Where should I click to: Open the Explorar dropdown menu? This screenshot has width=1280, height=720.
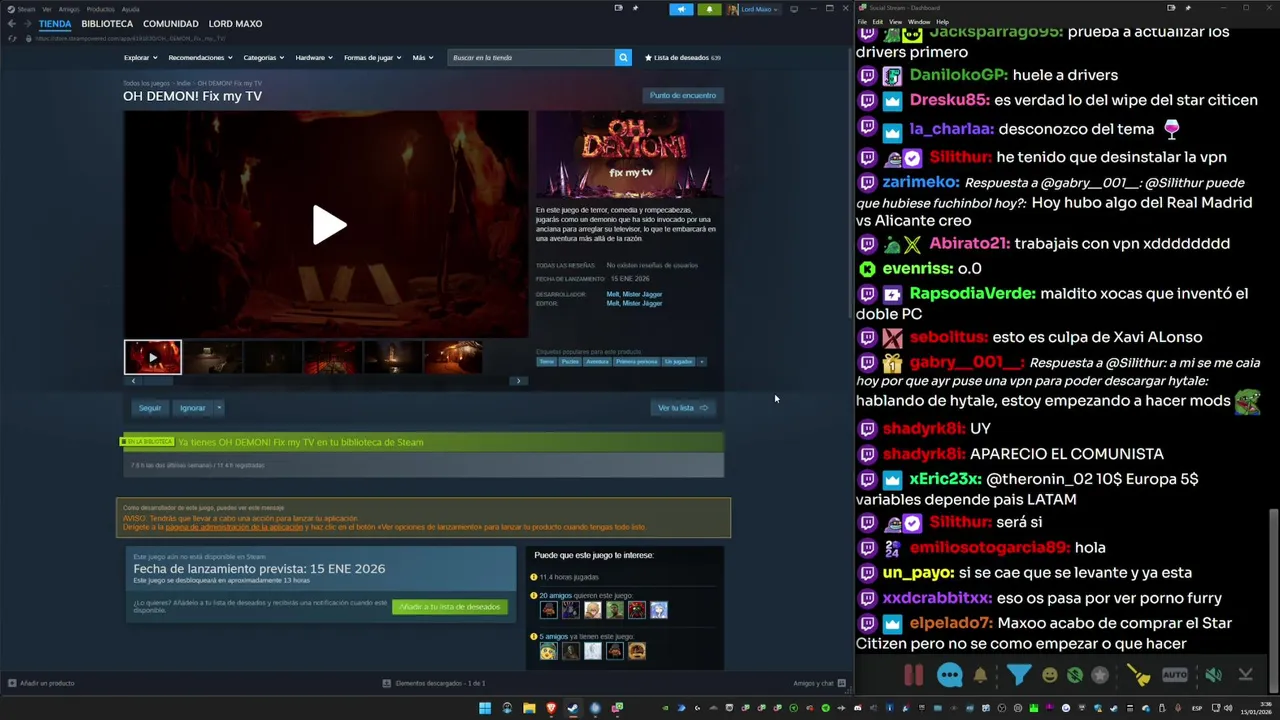pos(140,58)
